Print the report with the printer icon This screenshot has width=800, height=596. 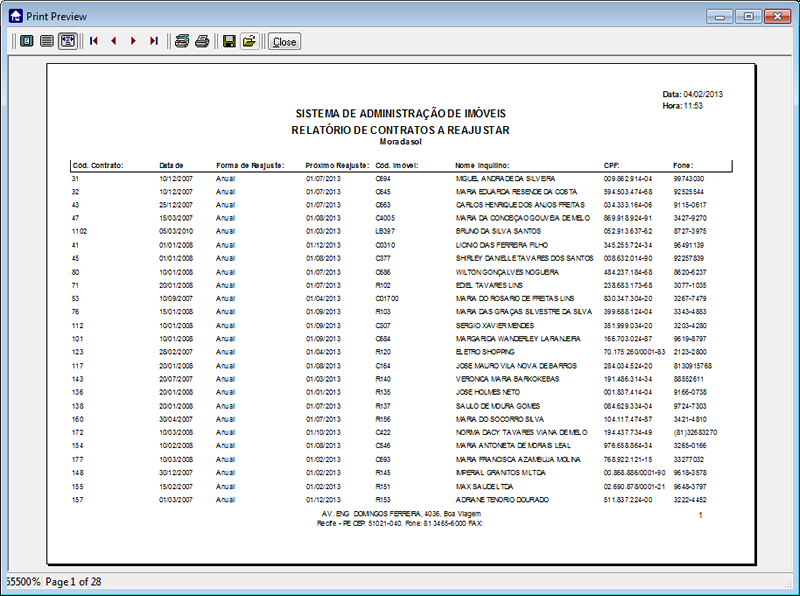tap(201, 41)
